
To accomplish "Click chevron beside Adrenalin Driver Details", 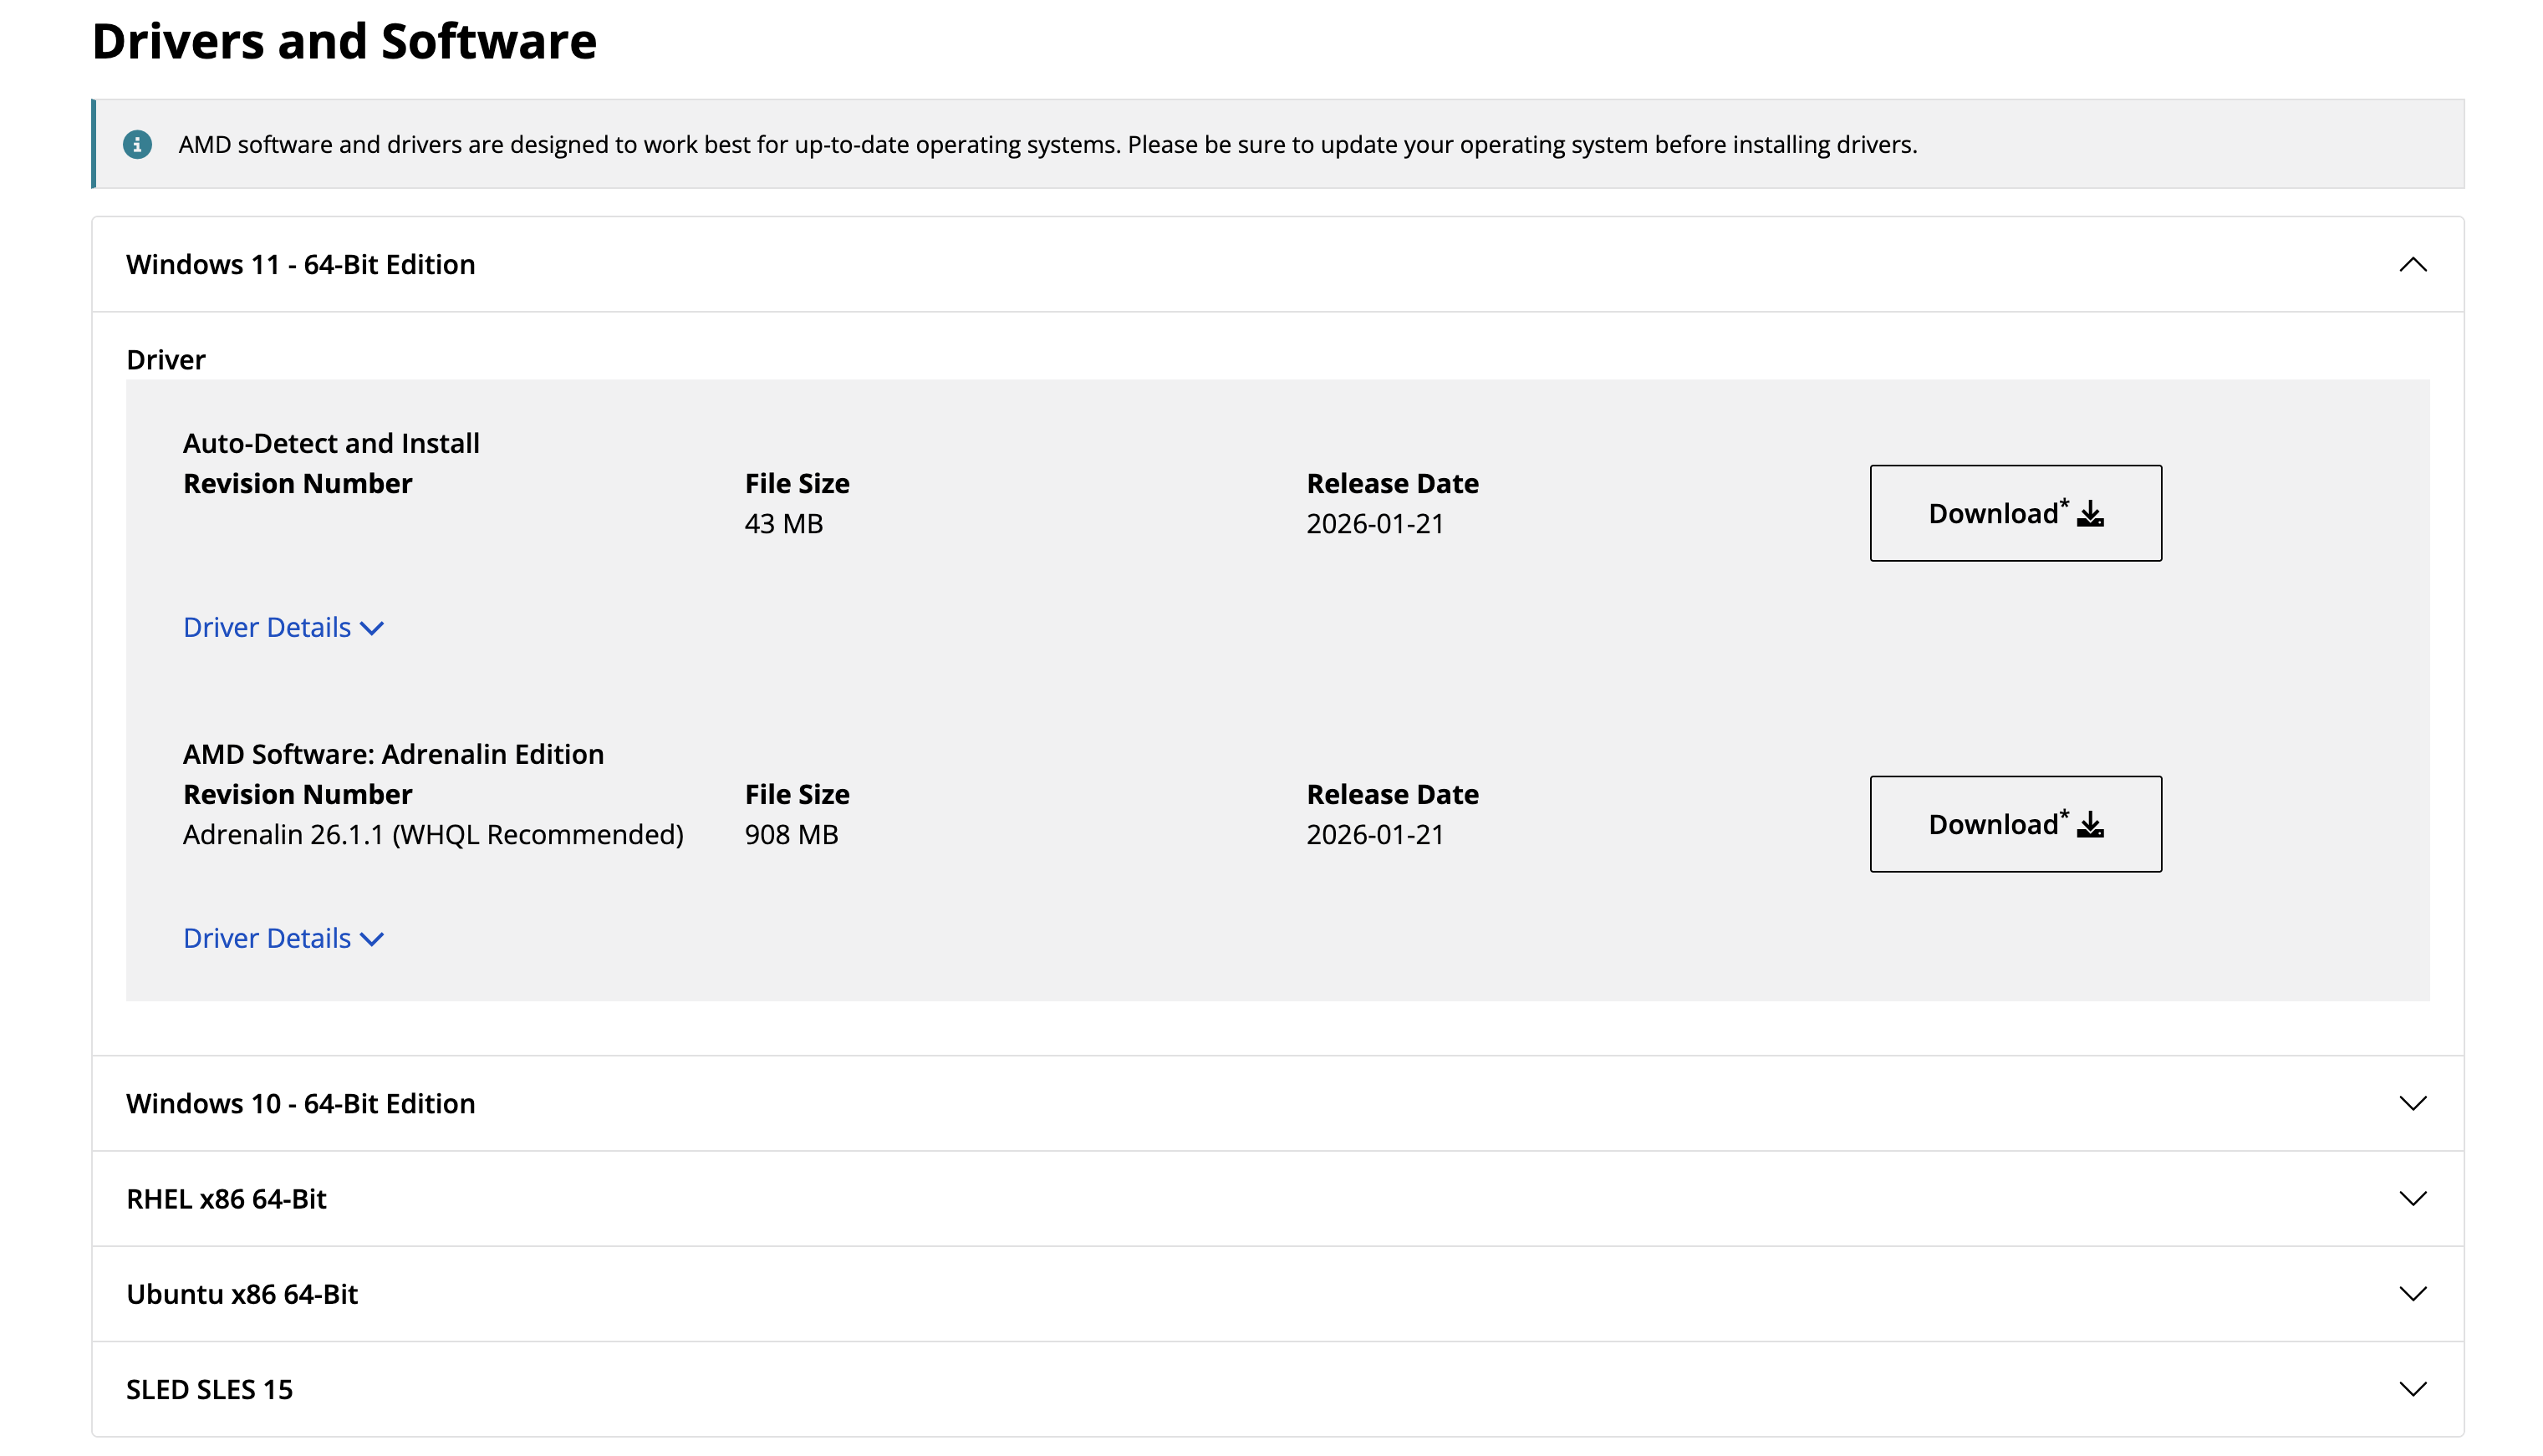I will [x=372, y=940].
